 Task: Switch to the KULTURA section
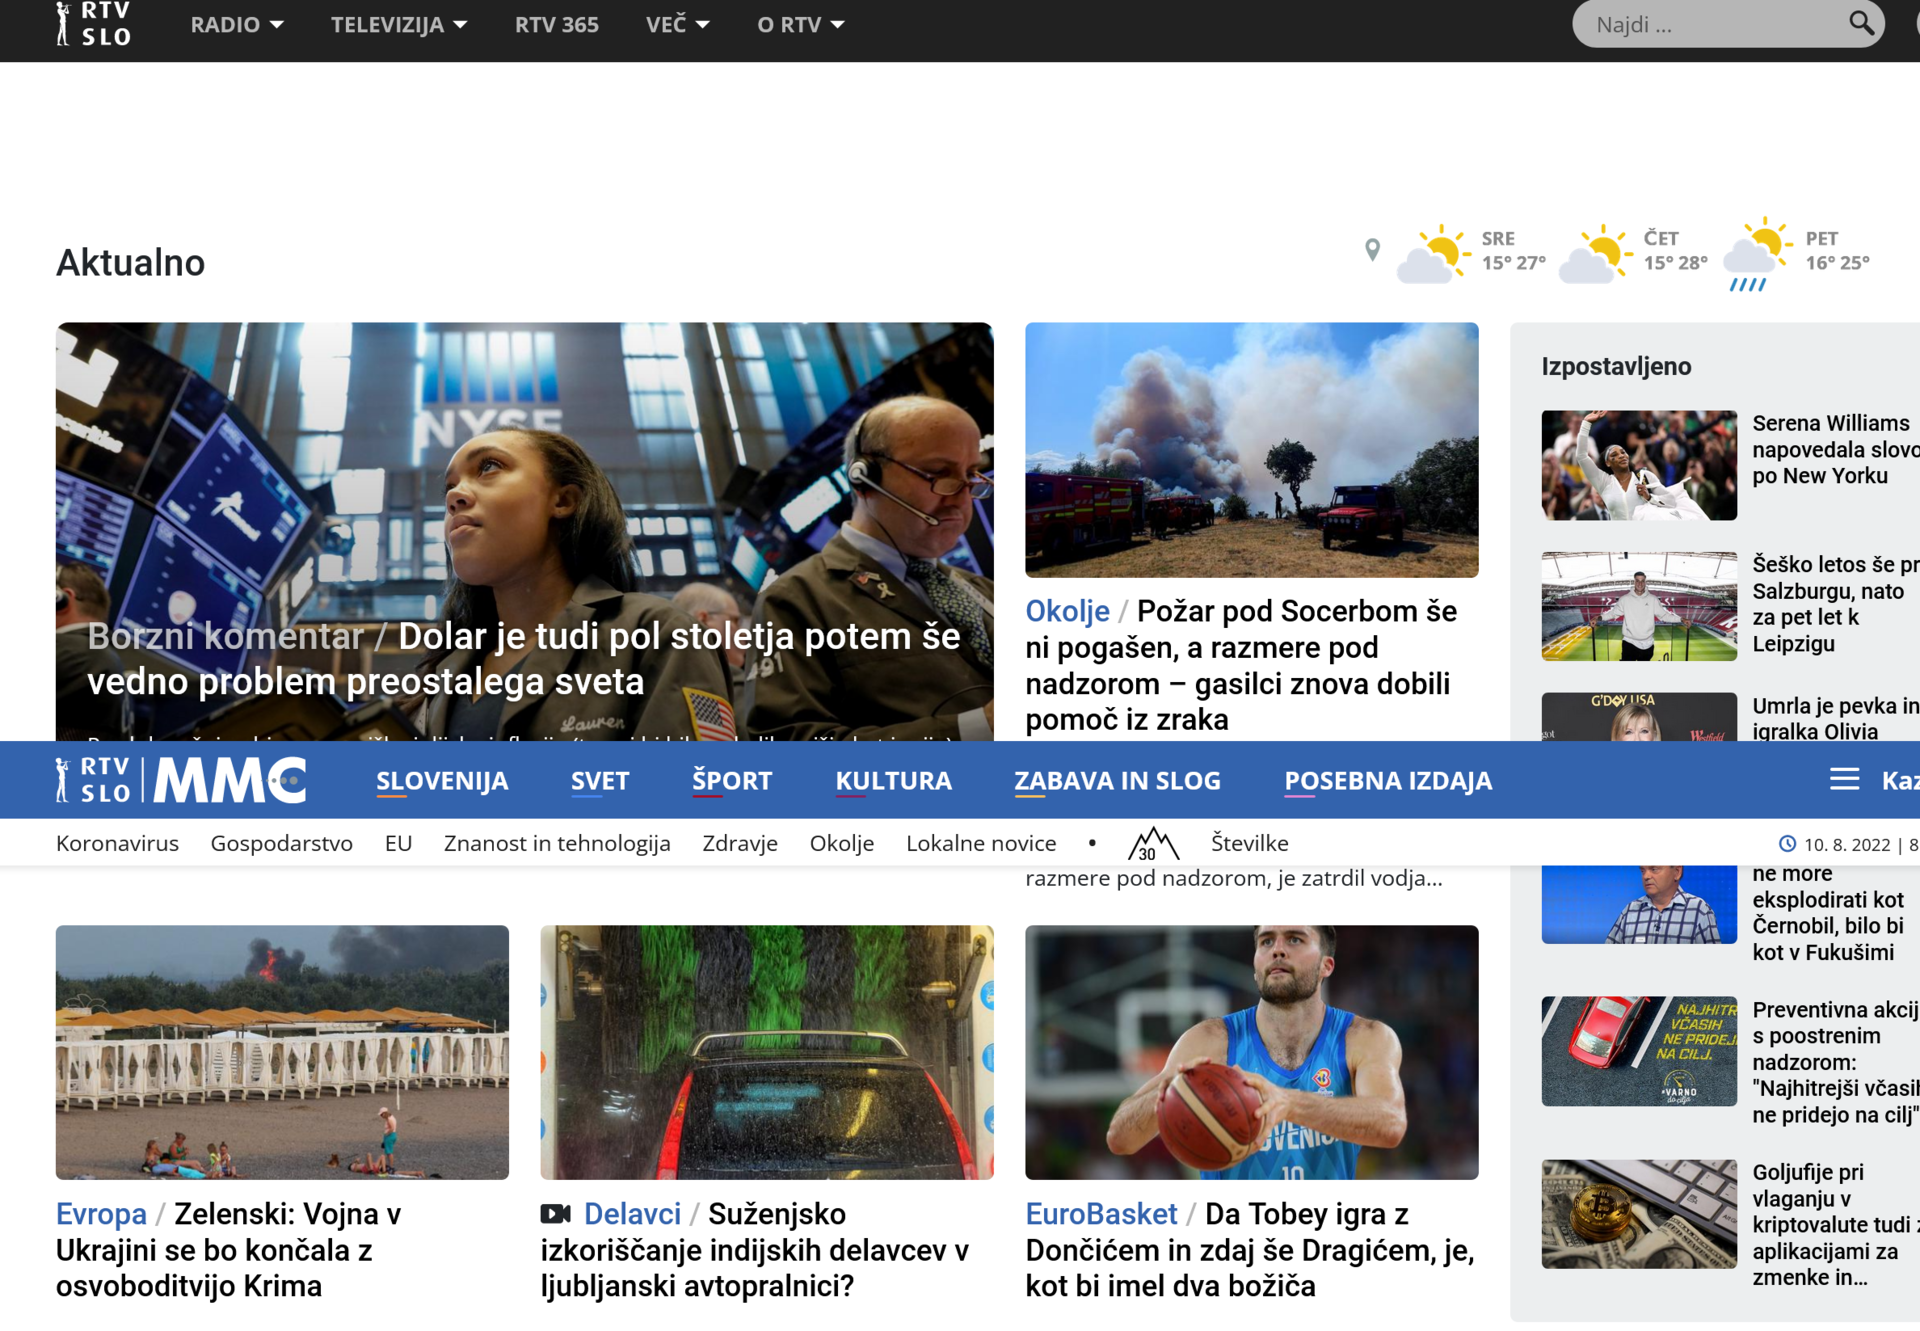(893, 781)
